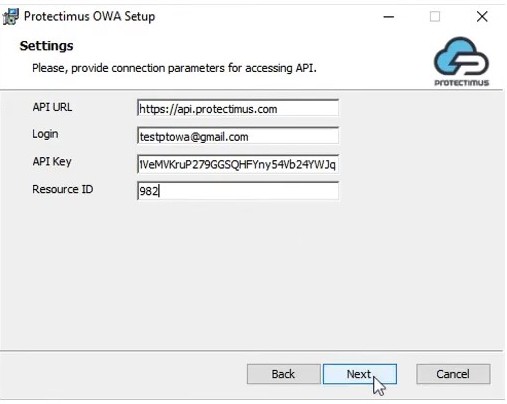Click the "Login" field label
Viewport: 507px width, 404px height.
click(x=45, y=134)
